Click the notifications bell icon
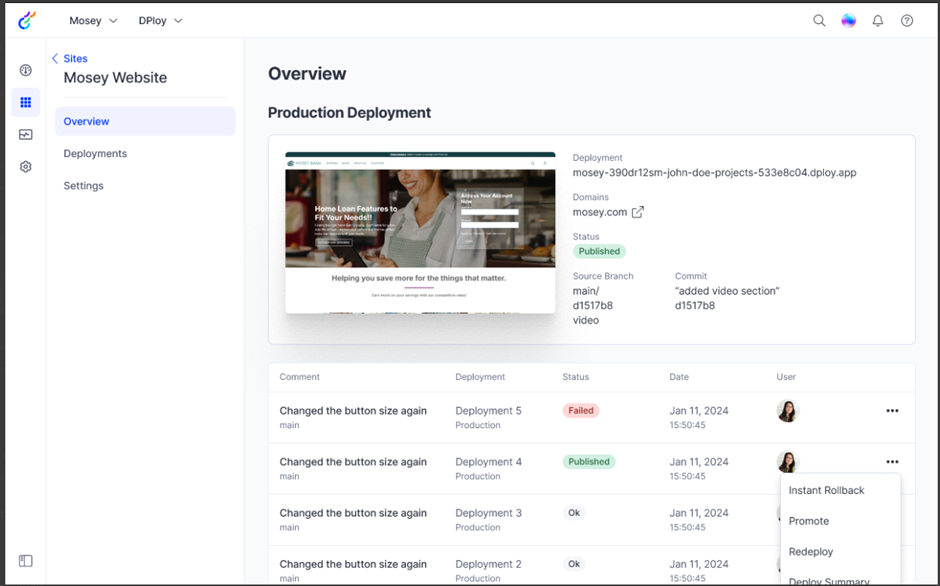This screenshot has height=586, width=940. click(878, 20)
